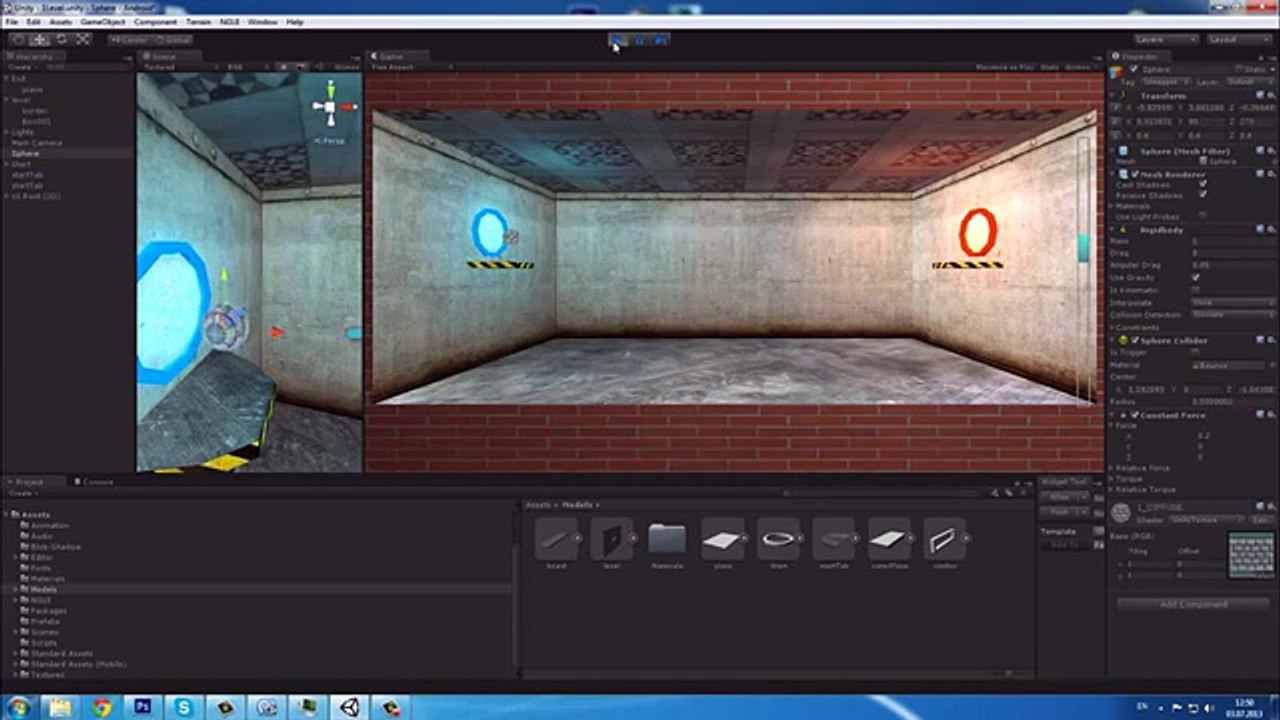
Task: Select the Move tool in toolbar
Action: tap(40, 39)
